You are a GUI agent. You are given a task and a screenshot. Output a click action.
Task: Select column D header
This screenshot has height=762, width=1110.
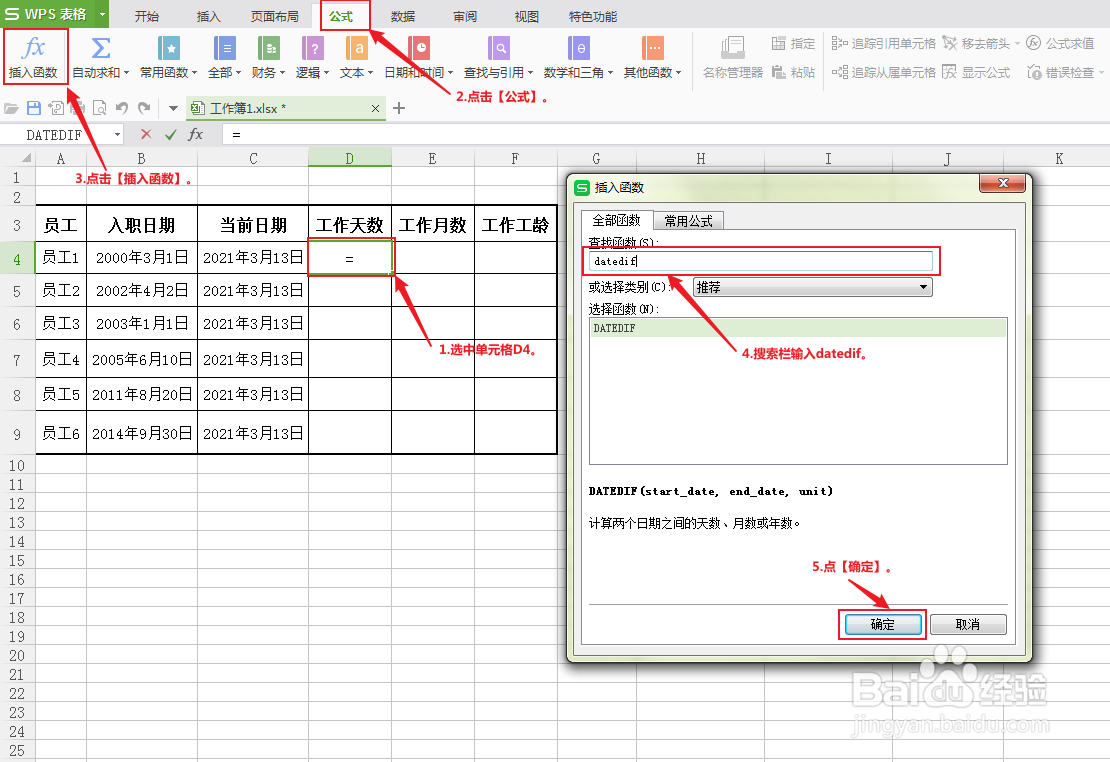(350, 158)
